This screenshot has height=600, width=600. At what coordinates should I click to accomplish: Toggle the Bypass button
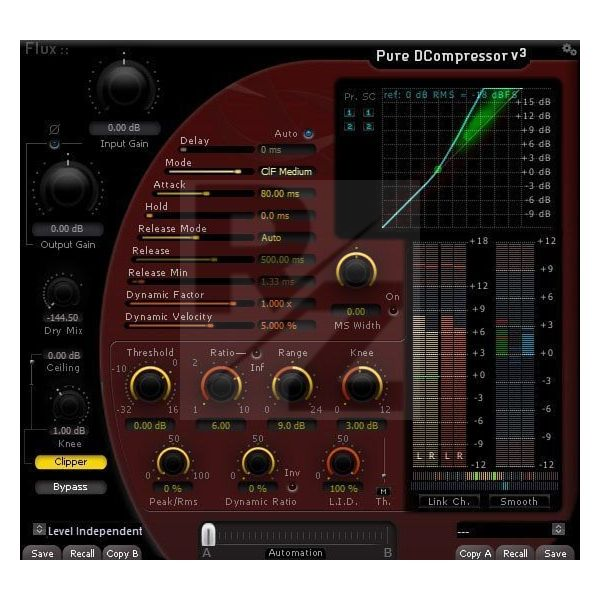pyautogui.click(x=70, y=487)
